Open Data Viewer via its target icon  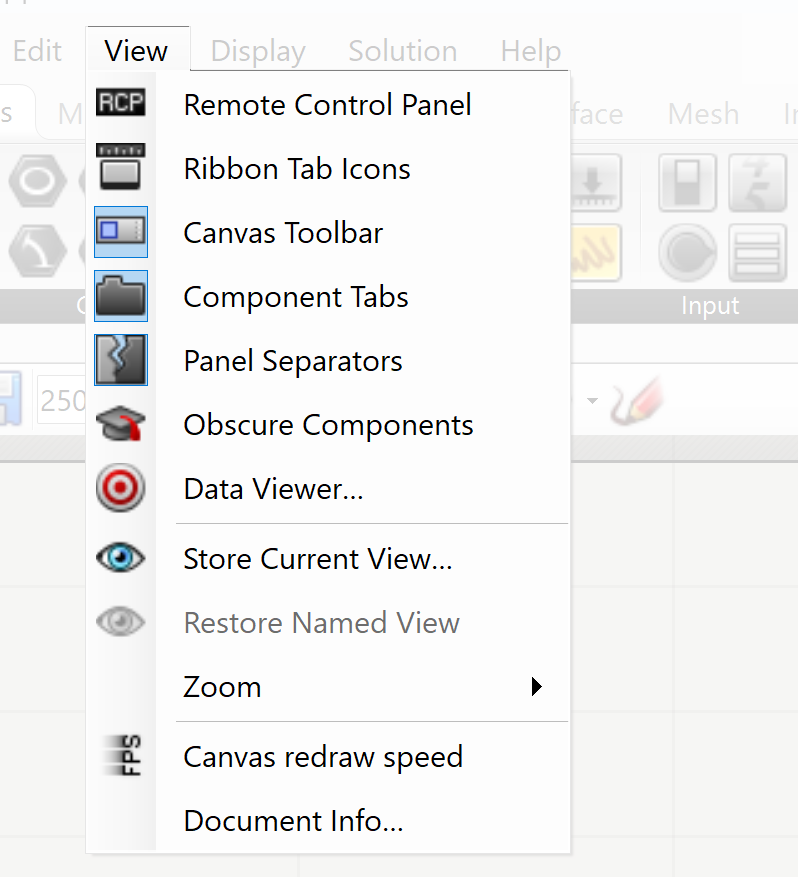point(121,489)
